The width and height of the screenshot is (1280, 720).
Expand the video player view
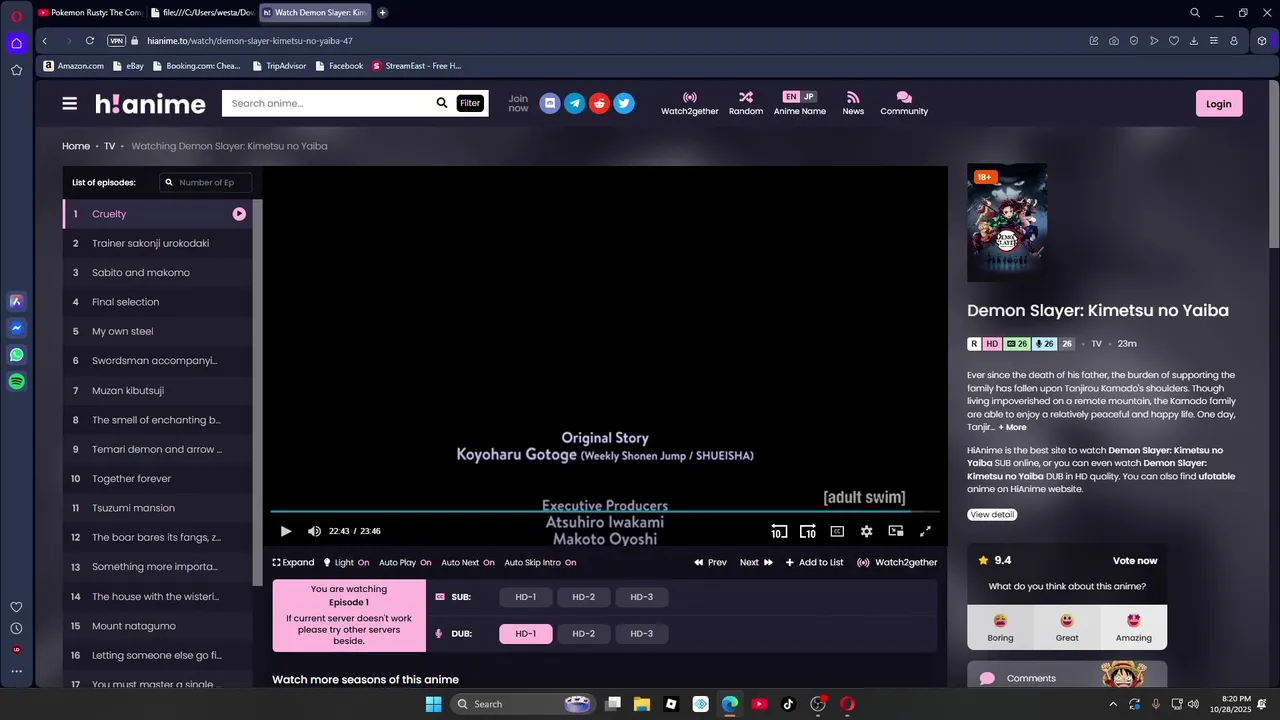pyautogui.click(x=293, y=562)
